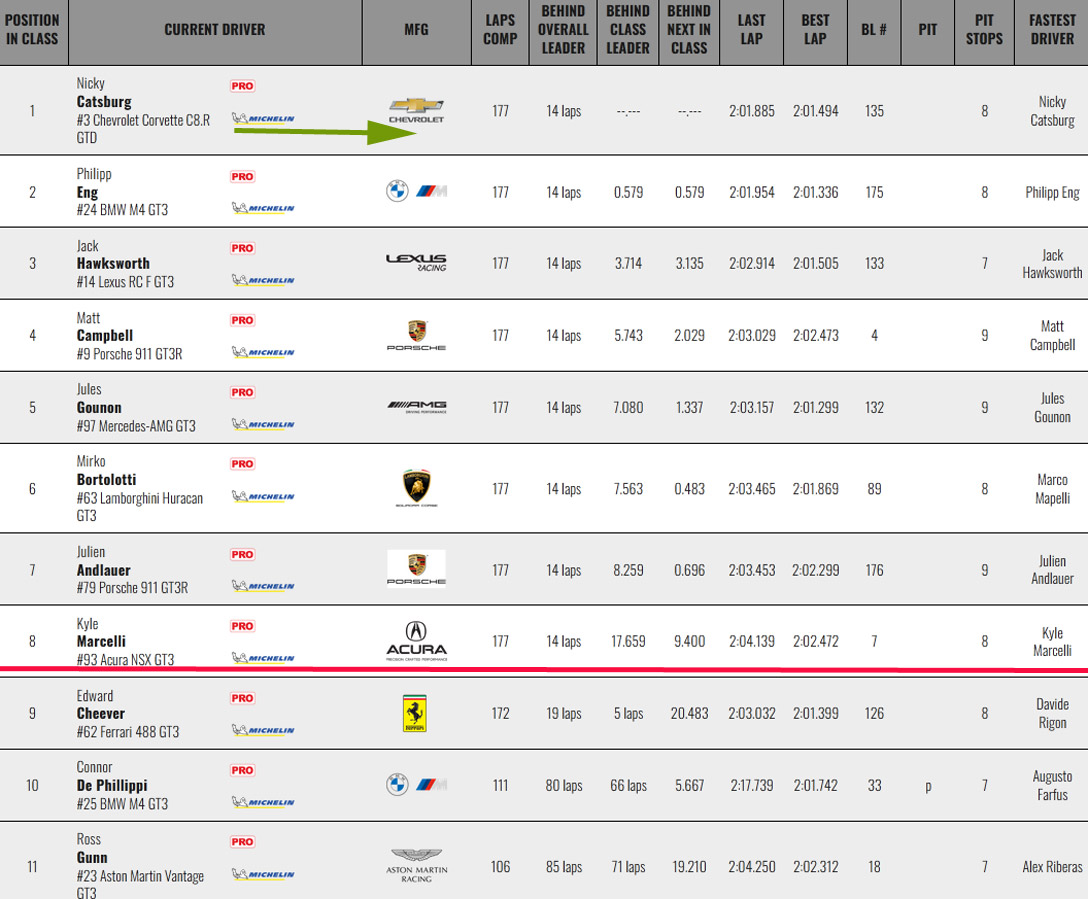Click the #62 Ferrari 488 GT3 car entry
This screenshot has height=899, width=1088.
[128, 732]
